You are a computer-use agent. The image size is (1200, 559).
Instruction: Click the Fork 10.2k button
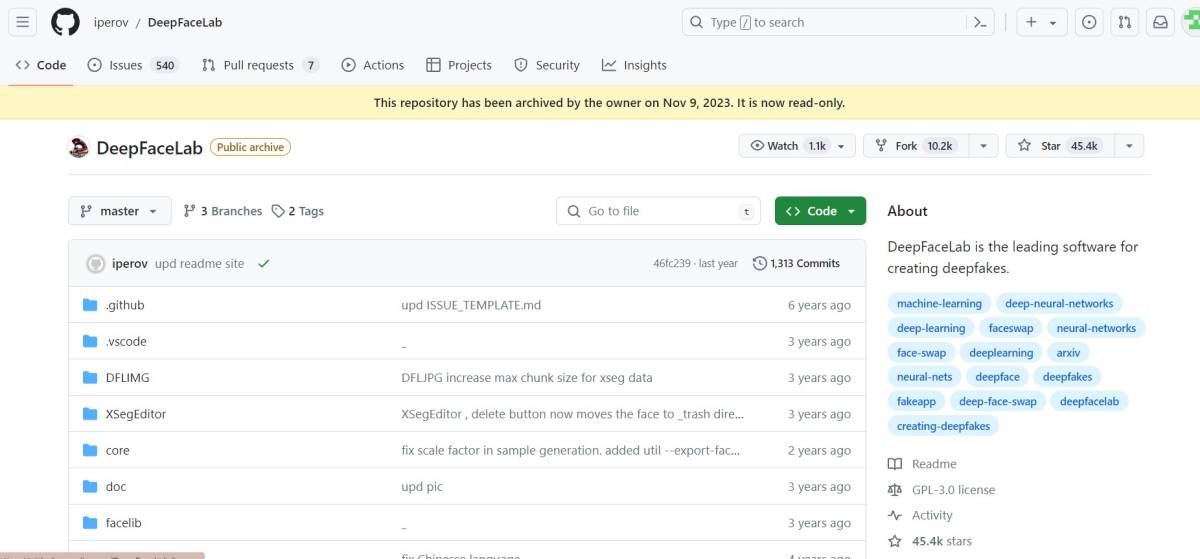(x=917, y=146)
